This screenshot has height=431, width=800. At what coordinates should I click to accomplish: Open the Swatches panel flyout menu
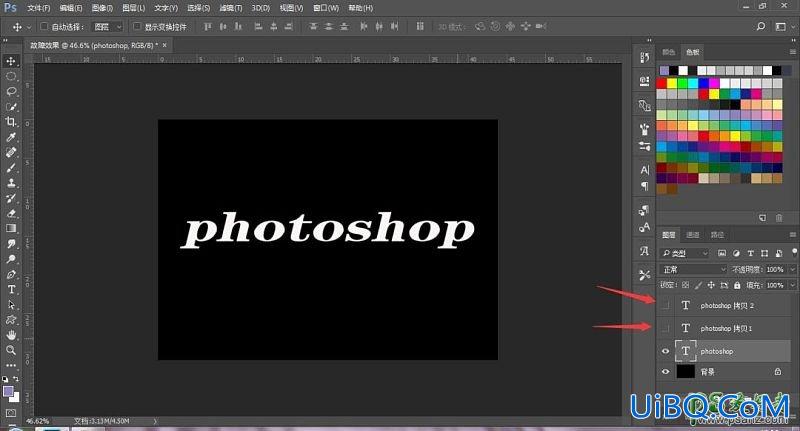coord(793,52)
